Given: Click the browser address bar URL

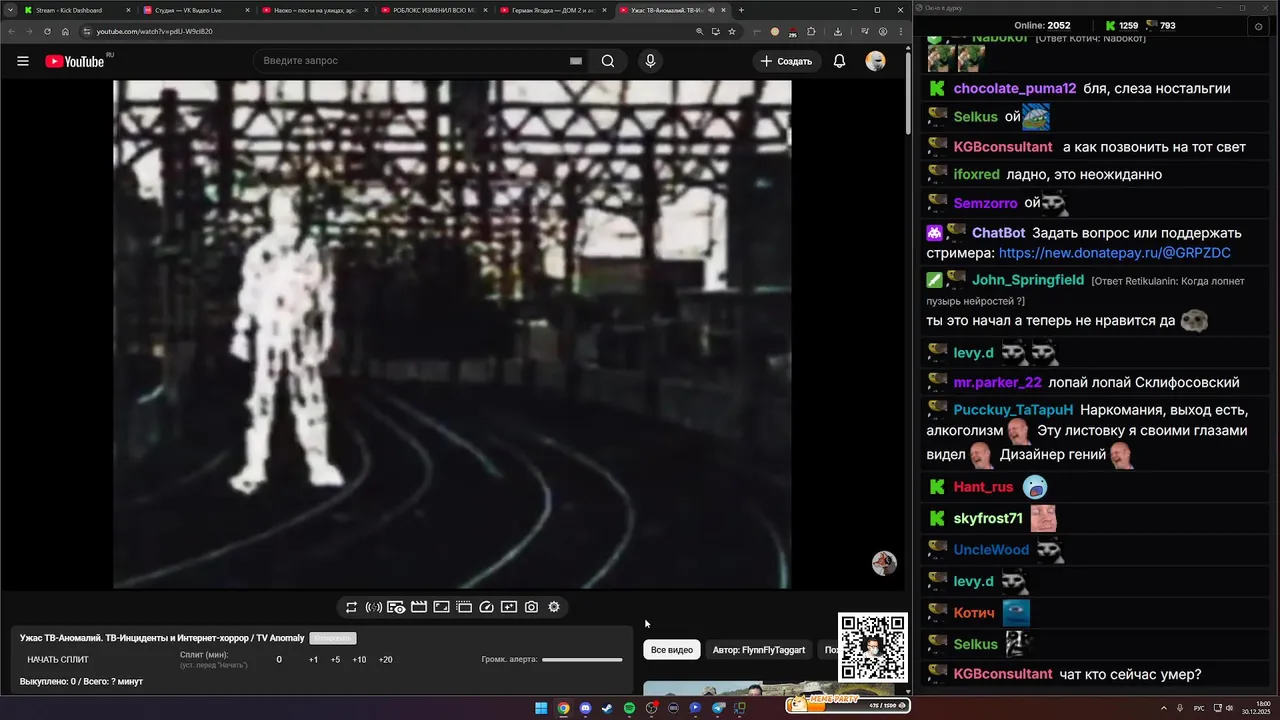Looking at the screenshot, I should pos(154,31).
